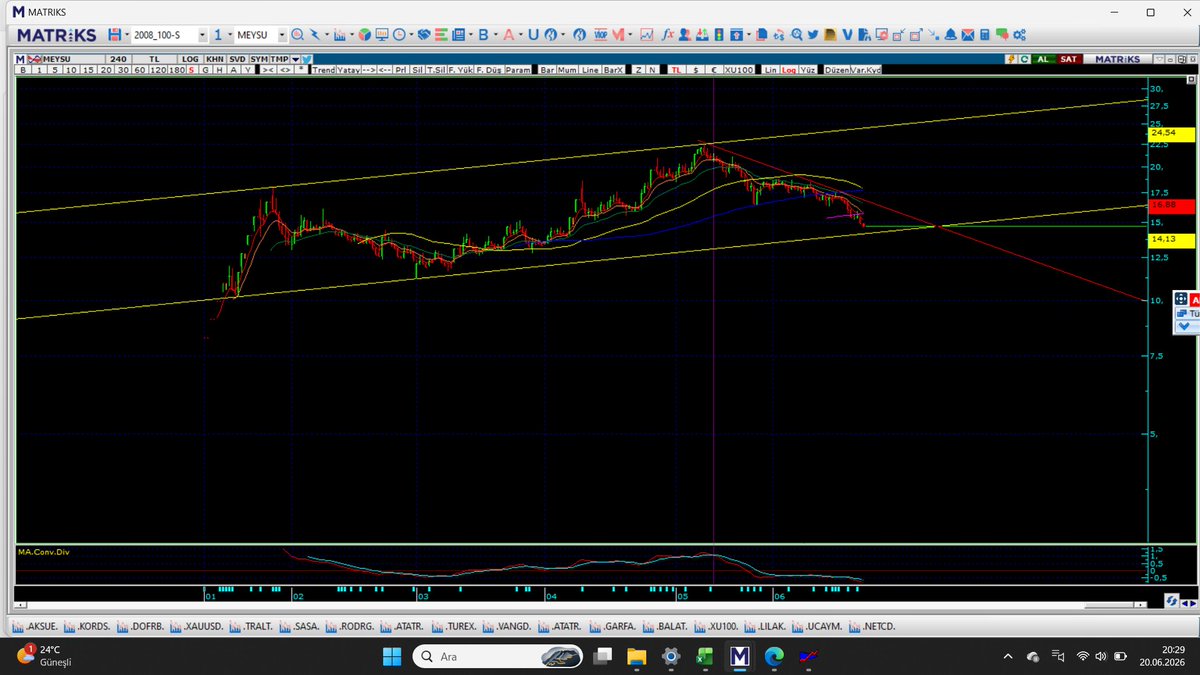Image resolution: width=1200 pixels, height=675 pixels.
Task: Click the red M icon in toolbar
Action: (618, 35)
